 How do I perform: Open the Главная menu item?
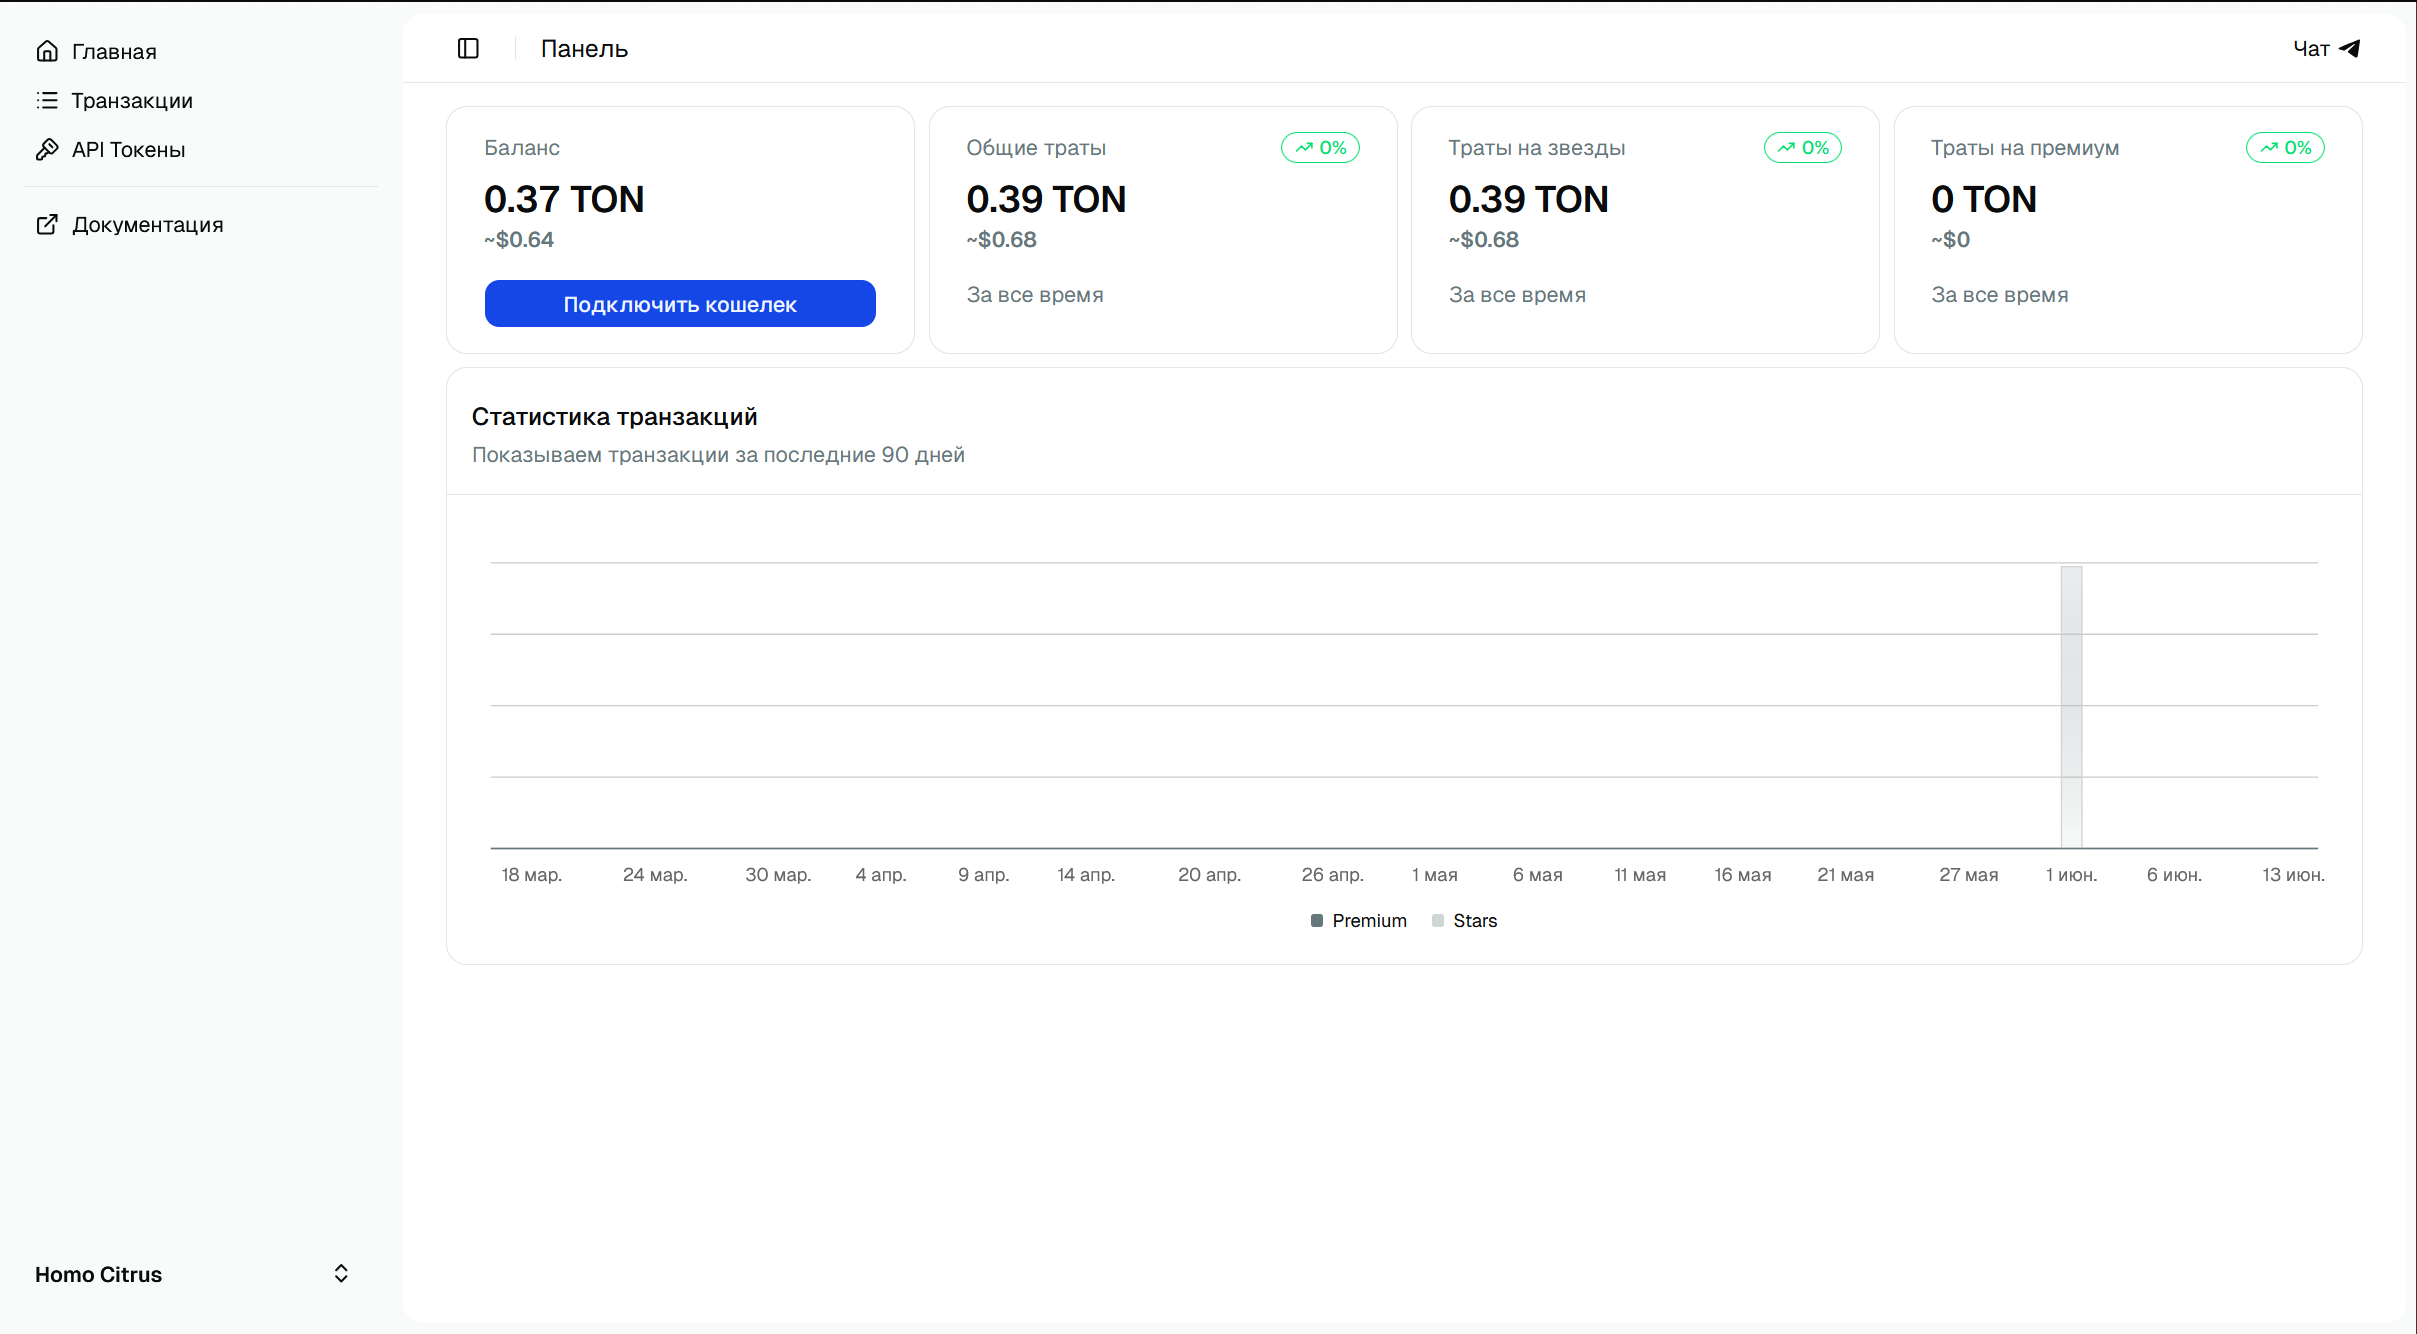(200, 51)
